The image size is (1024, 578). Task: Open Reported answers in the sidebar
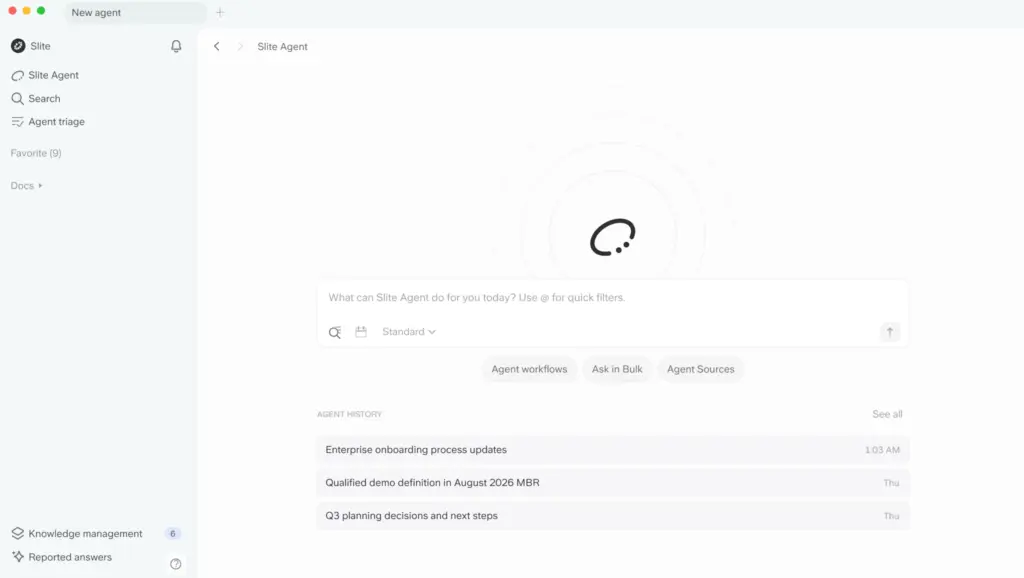coord(70,557)
